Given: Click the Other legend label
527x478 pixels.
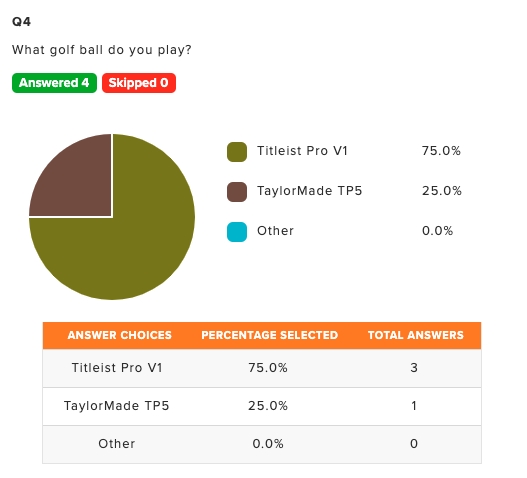Looking at the screenshot, I should coord(275,231).
